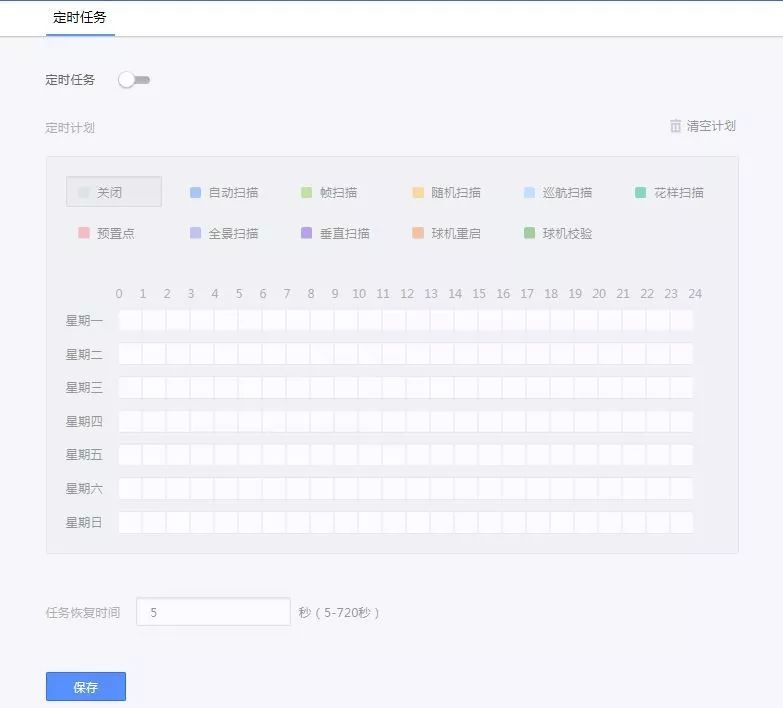
Task: Choose the 垂直扫描 purple swatch
Action: pyautogui.click(x=307, y=233)
